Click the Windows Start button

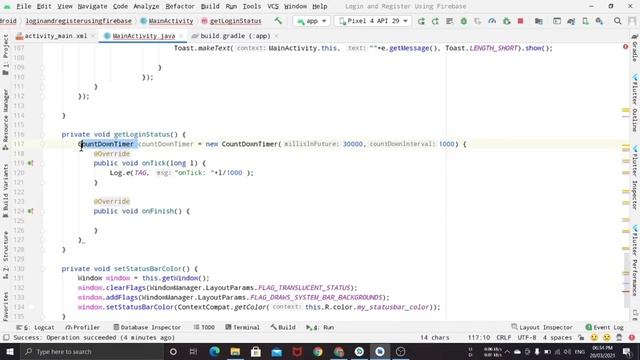[9, 351]
